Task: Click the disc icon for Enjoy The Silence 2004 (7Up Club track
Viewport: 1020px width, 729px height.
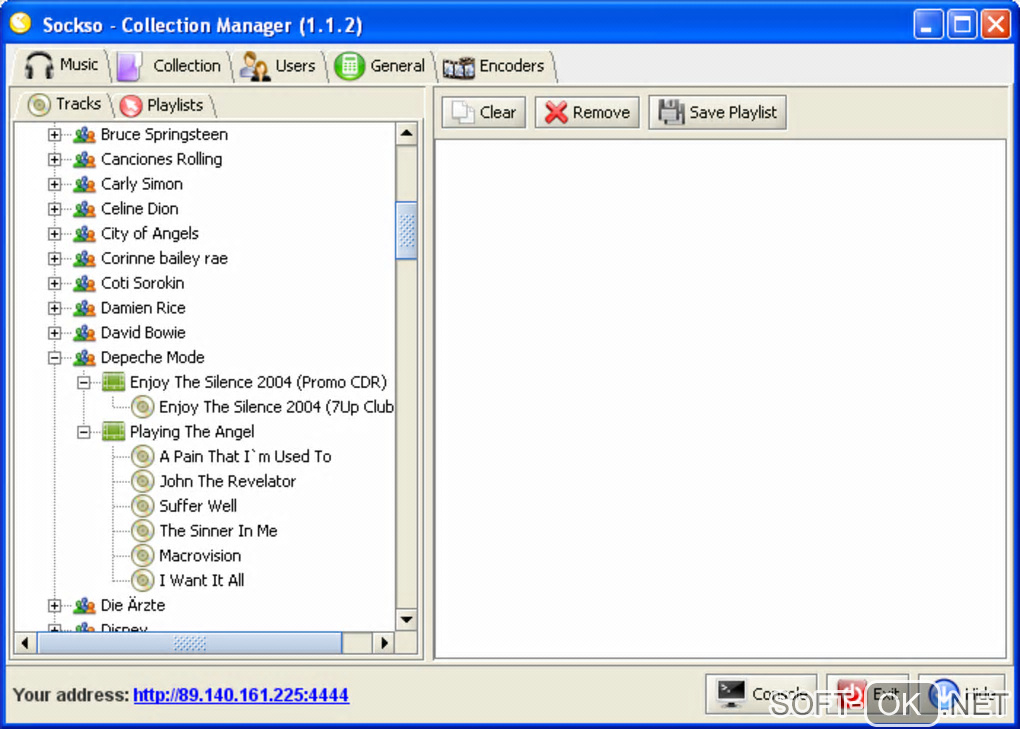Action: tap(142, 407)
